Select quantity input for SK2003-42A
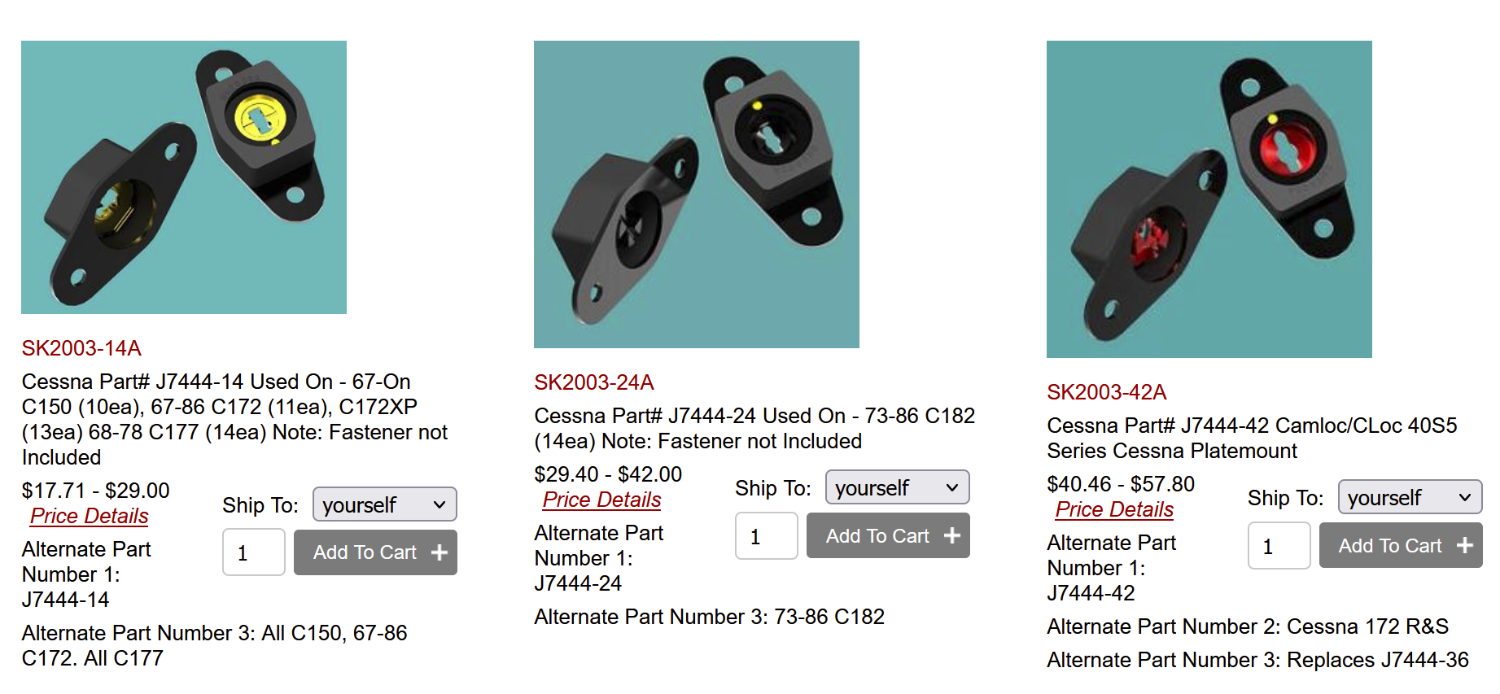This screenshot has height=694, width=1500. pyautogui.click(x=1278, y=546)
